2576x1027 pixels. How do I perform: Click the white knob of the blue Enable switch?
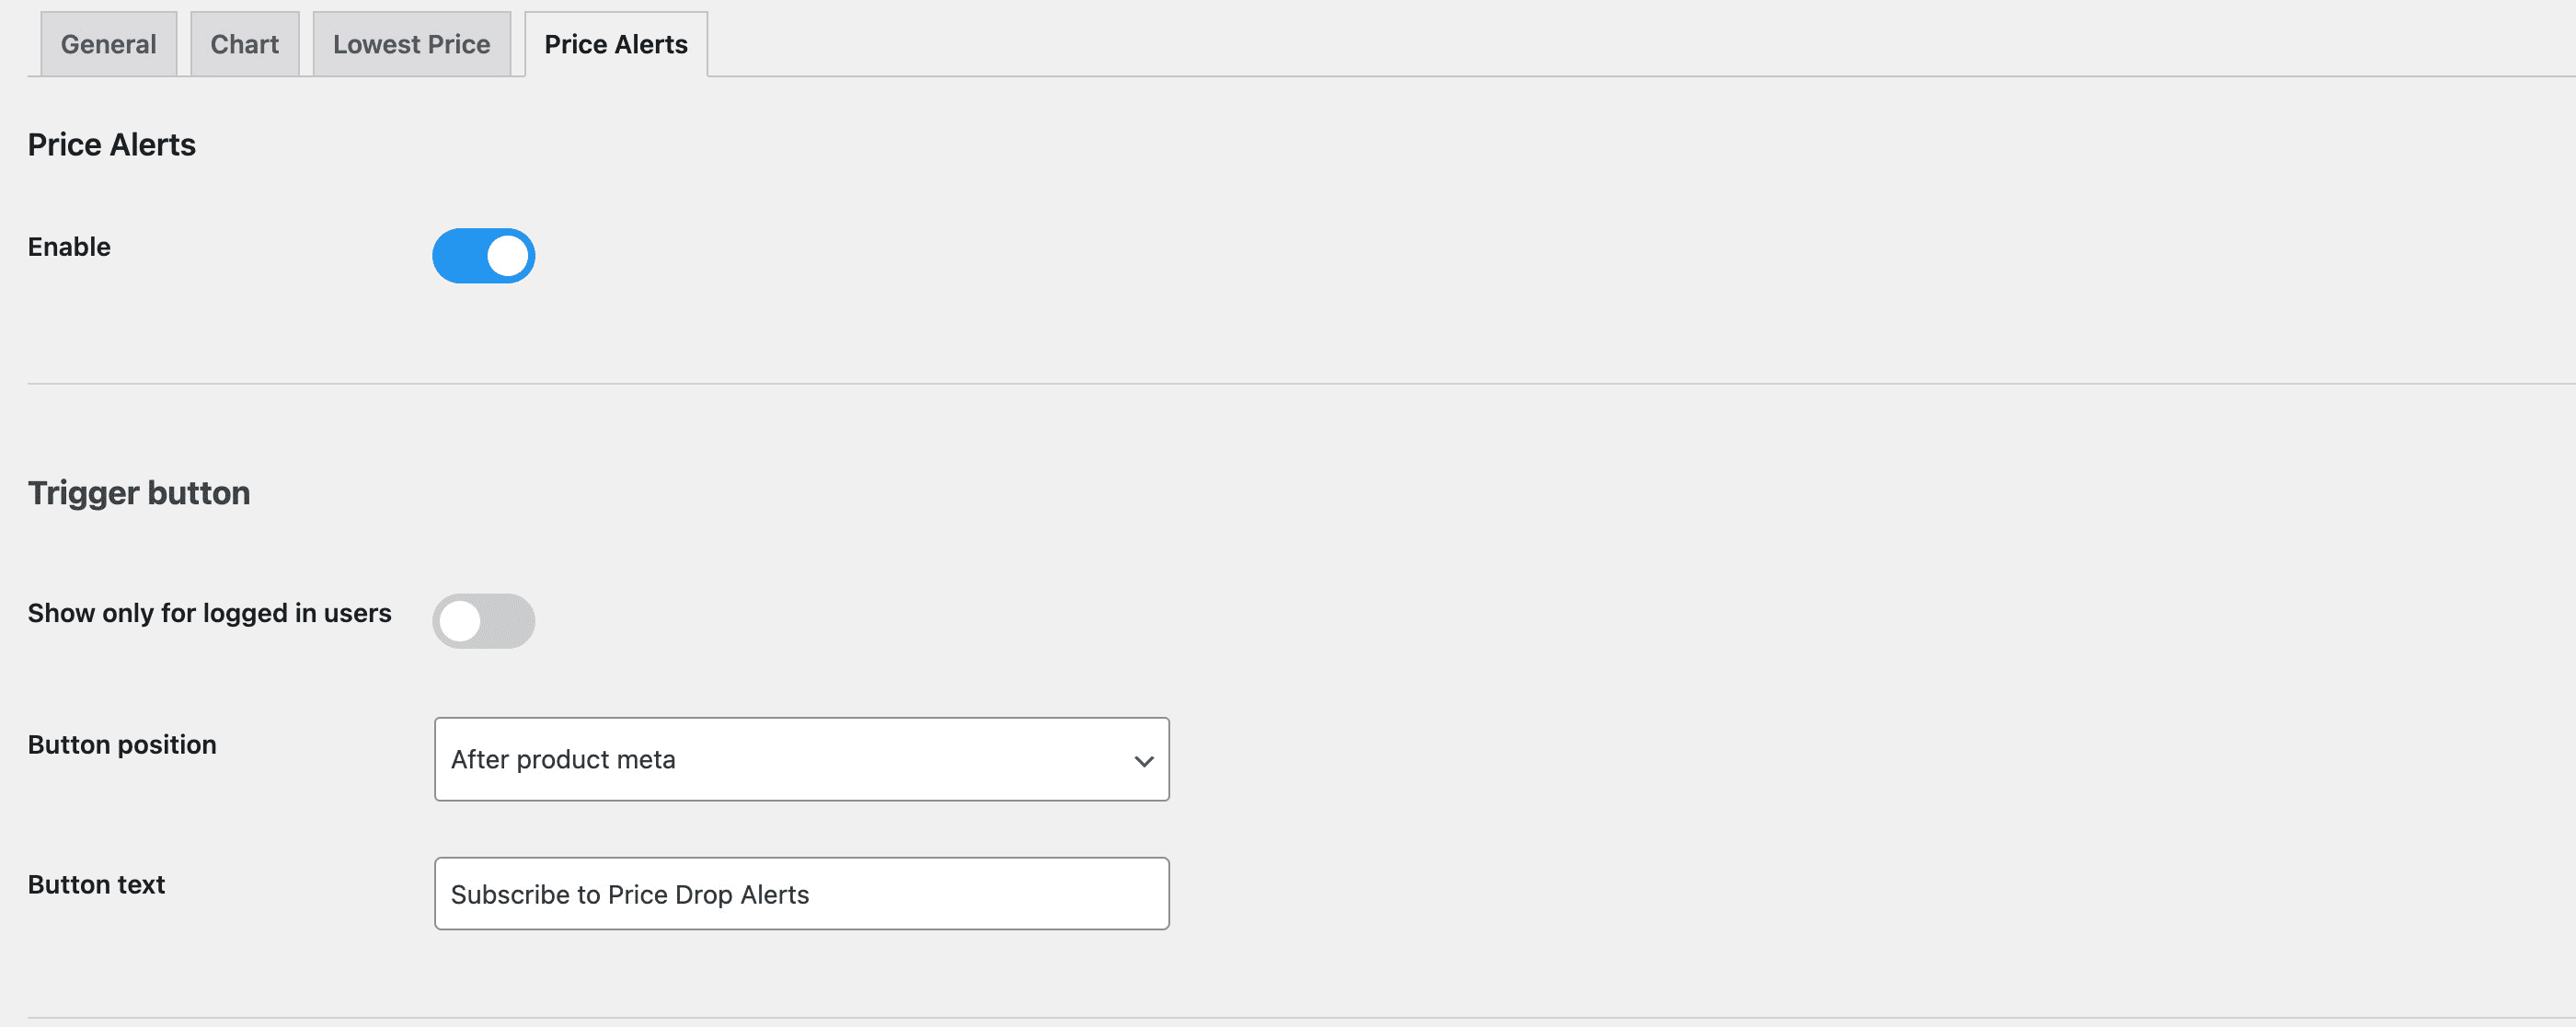pos(507,256)
